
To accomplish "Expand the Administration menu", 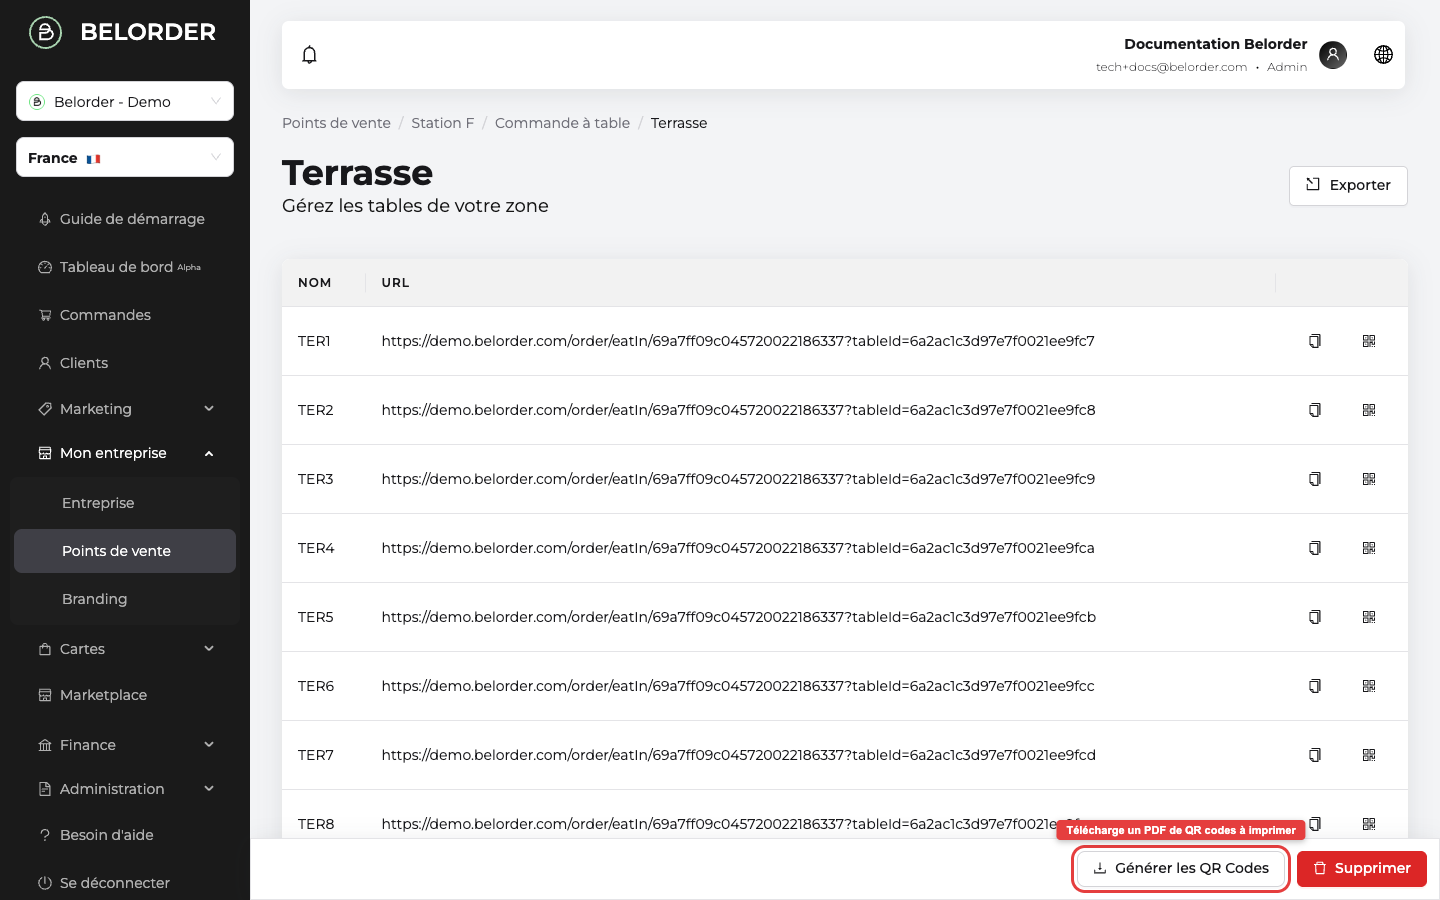I will point(125,789).
